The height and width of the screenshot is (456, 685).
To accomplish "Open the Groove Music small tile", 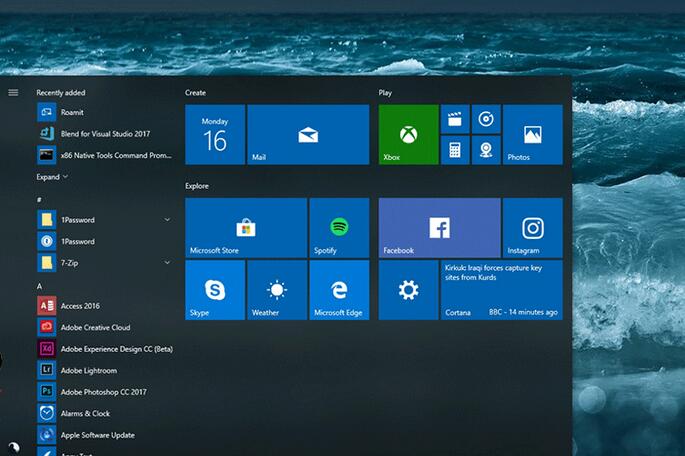I will coord(486,119).
